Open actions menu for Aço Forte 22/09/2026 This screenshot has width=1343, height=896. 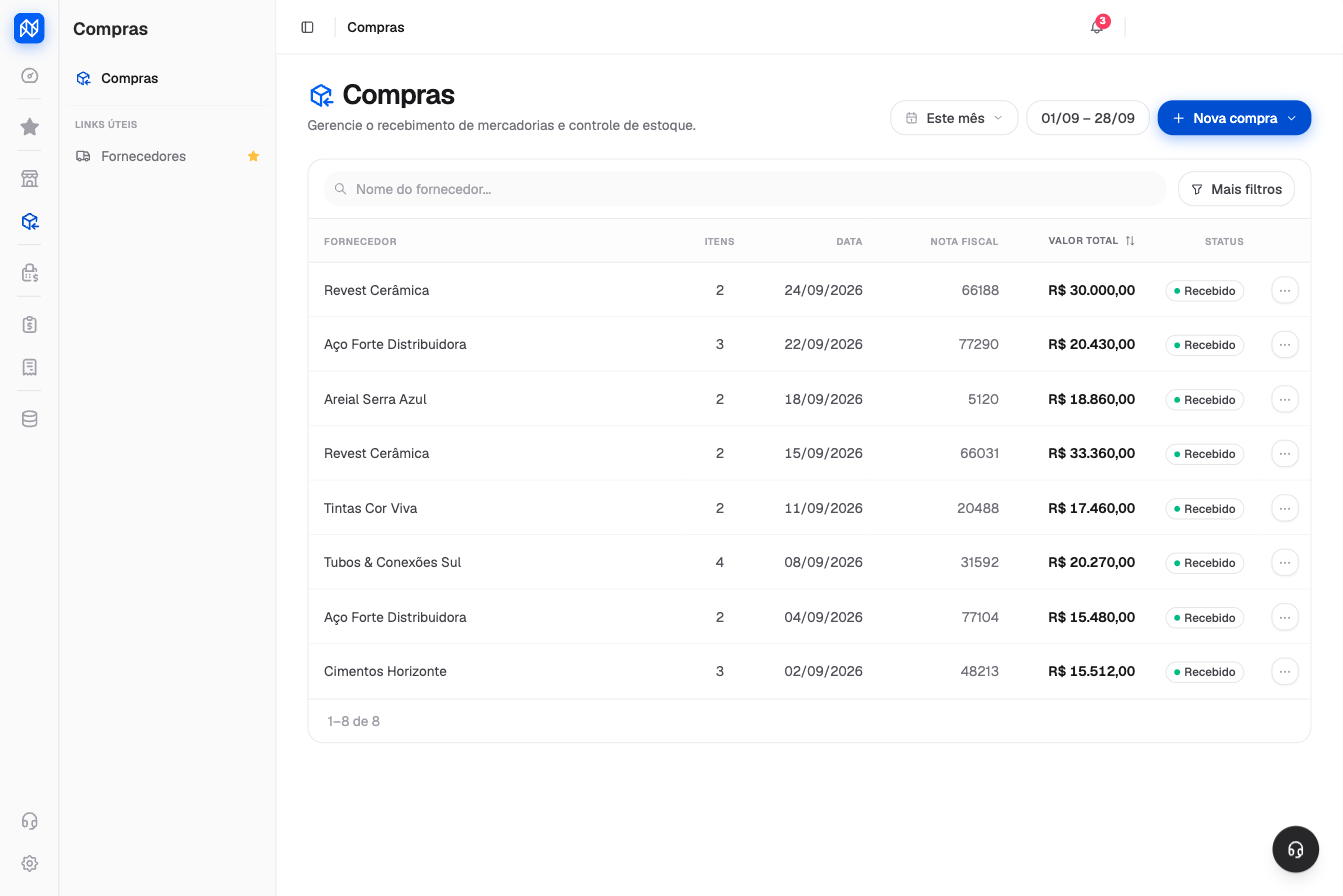(1285, 344)
